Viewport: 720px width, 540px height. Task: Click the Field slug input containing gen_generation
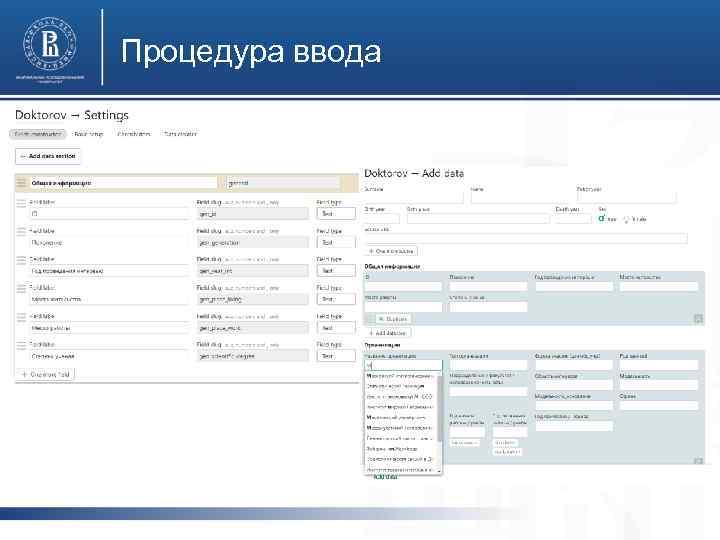click(253, 242)
